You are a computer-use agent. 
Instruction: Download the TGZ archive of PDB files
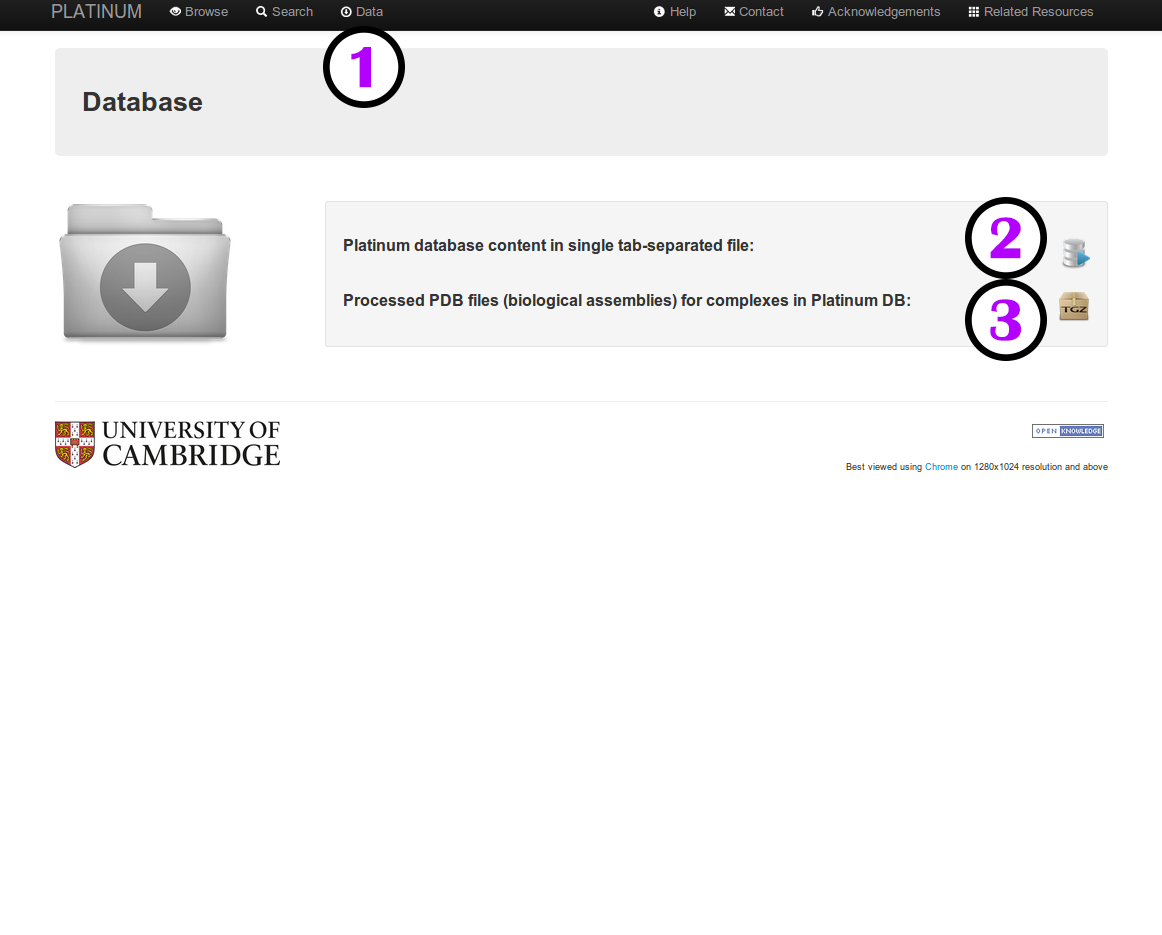[1074, 306]
